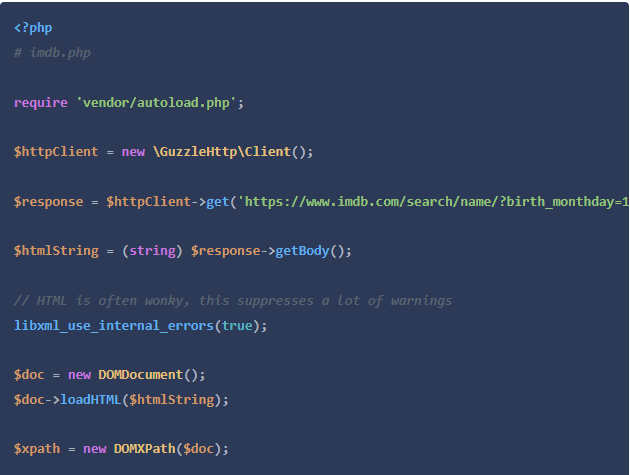630x475 pixels.
Task: Click the imdb.com URL string
Action: (x=433, y=202)
